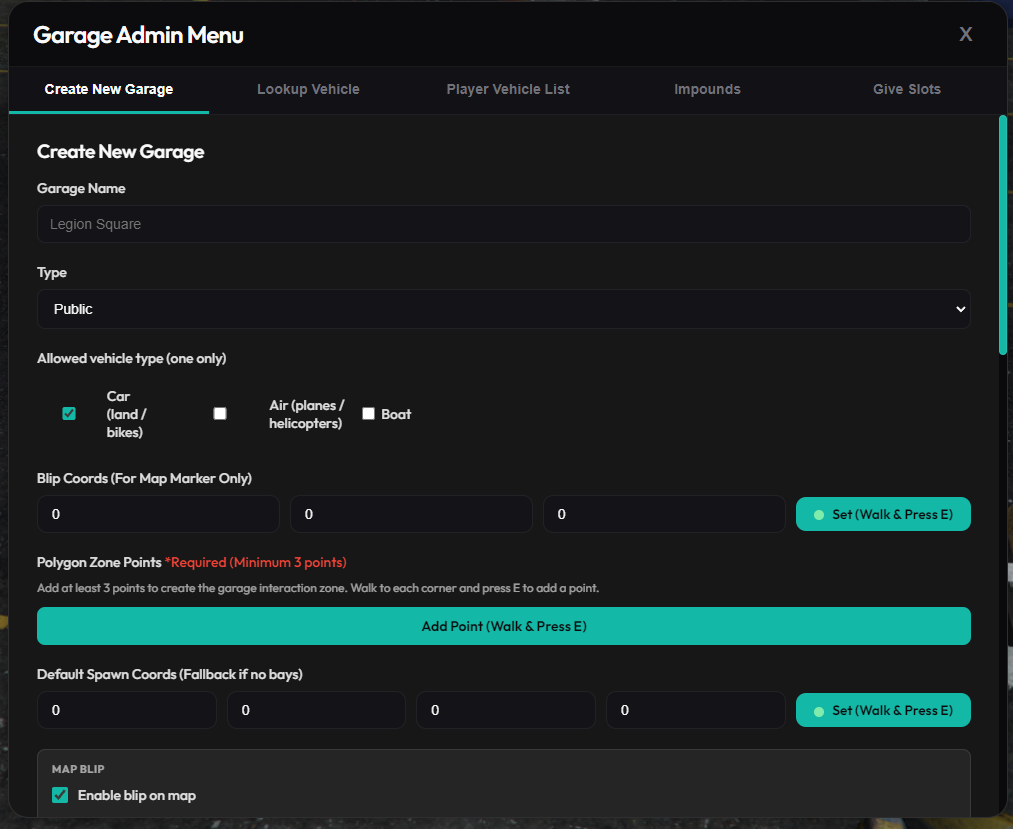Open the Lookup Vehicle tab

(308, 89)
